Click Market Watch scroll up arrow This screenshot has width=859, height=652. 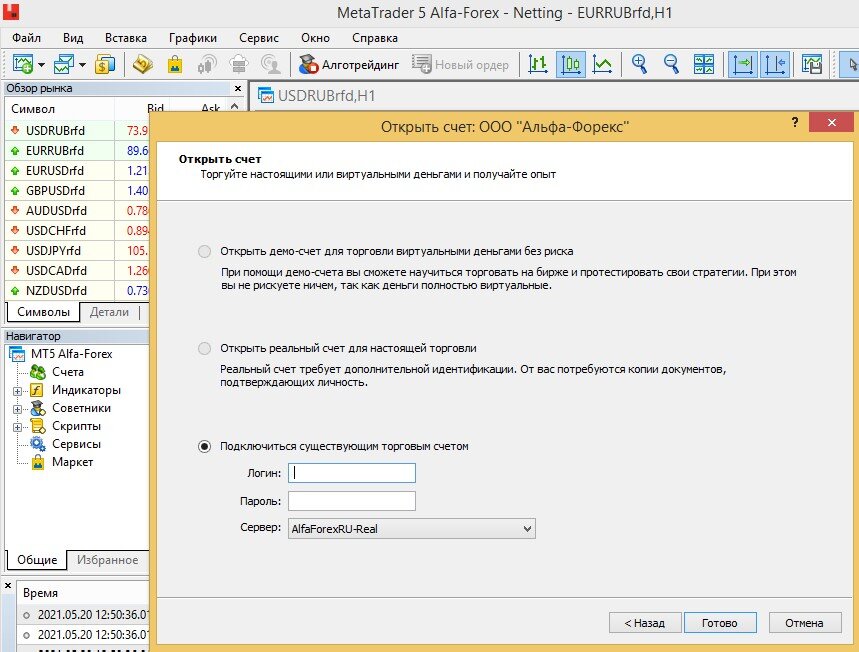coord(235,107)
